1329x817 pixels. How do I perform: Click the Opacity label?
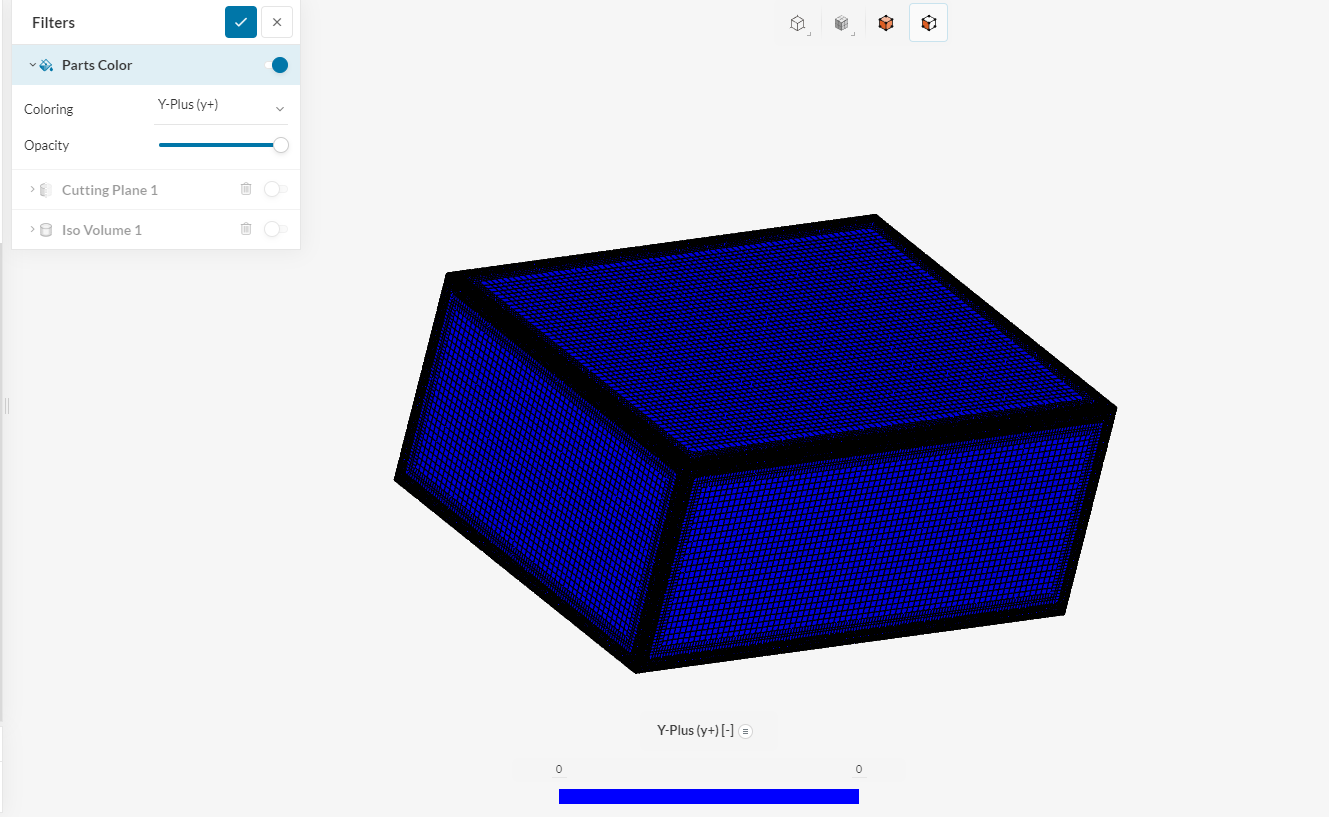[x=47, y=145]
